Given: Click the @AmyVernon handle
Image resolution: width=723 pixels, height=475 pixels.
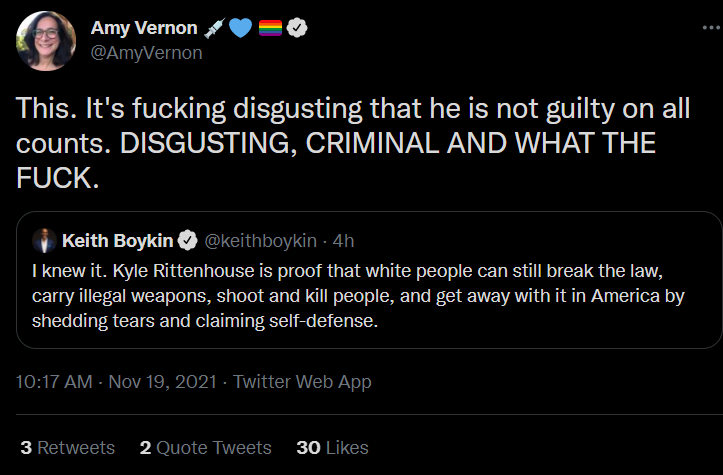Looking at the screenshot, I should [147, 53].
